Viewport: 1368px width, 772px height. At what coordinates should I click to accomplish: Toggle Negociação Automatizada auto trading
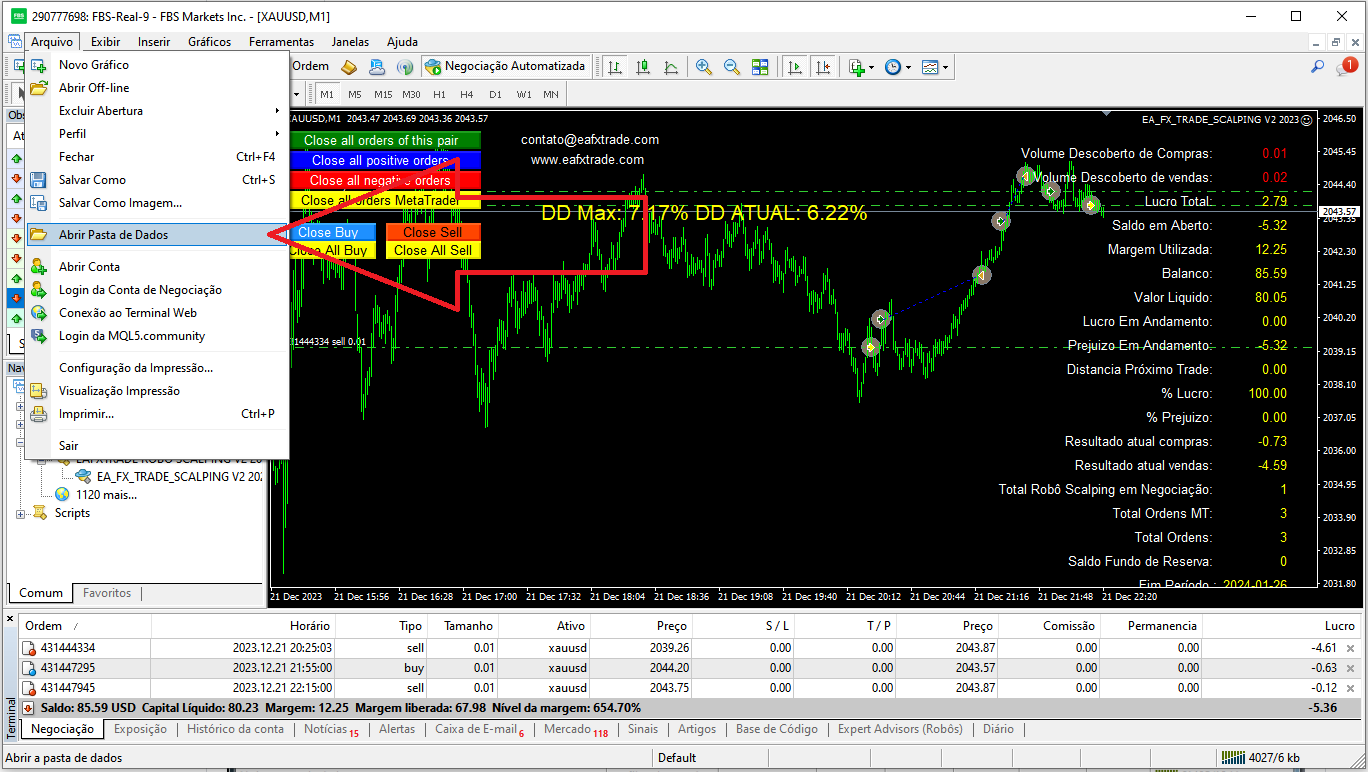(x=505, y=67)
